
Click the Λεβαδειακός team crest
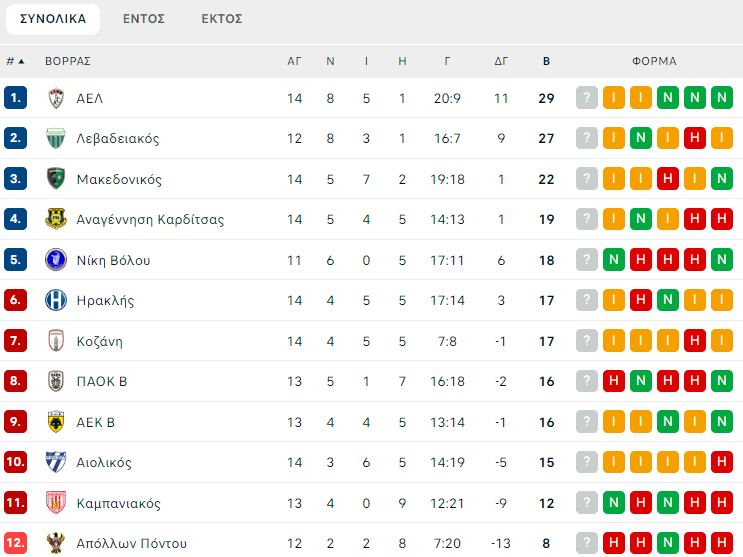coord(56,139)
